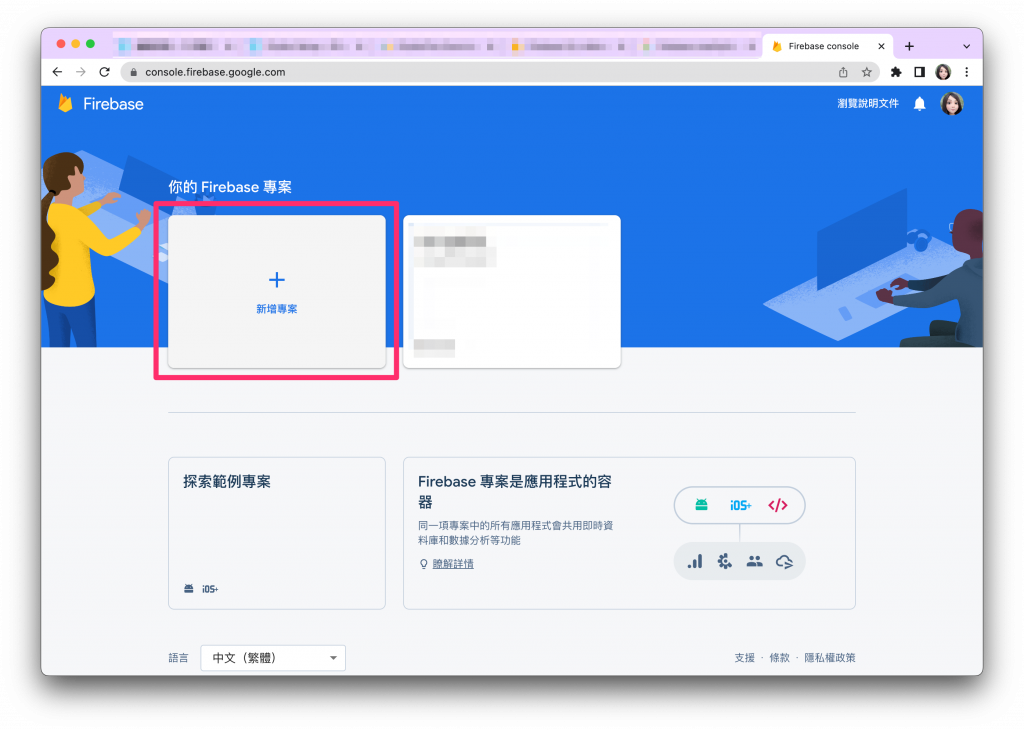This screenshot has width=1024, height=730.
Task: Click the 新增專案 label
Action: tap(277, 309)
